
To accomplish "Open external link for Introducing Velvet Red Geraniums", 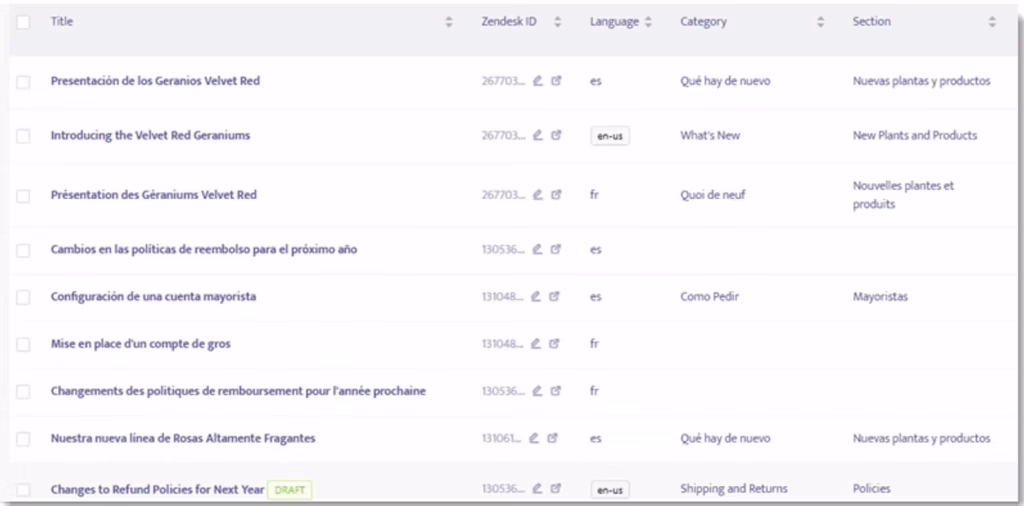I will point(556,136).
